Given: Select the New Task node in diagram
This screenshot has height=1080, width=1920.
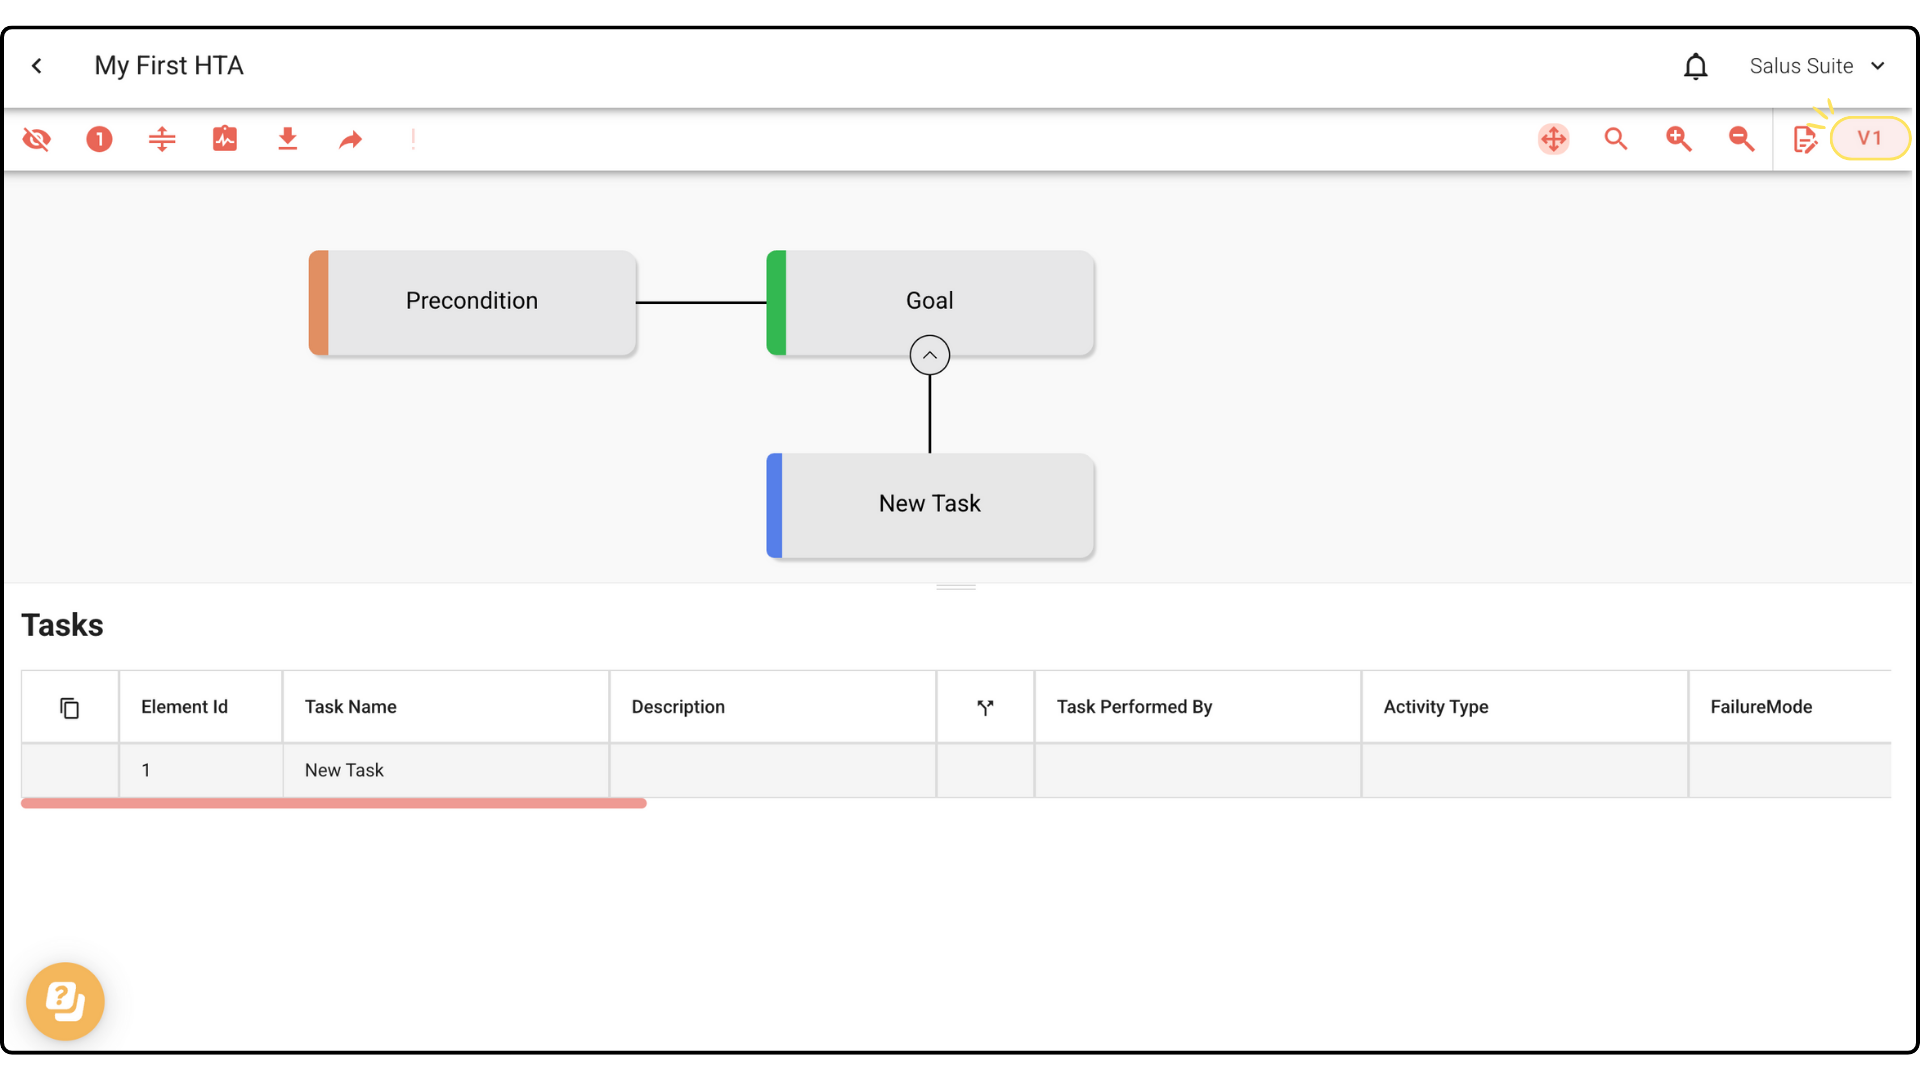Looking at the screenshot, I should tap(930, 505).
